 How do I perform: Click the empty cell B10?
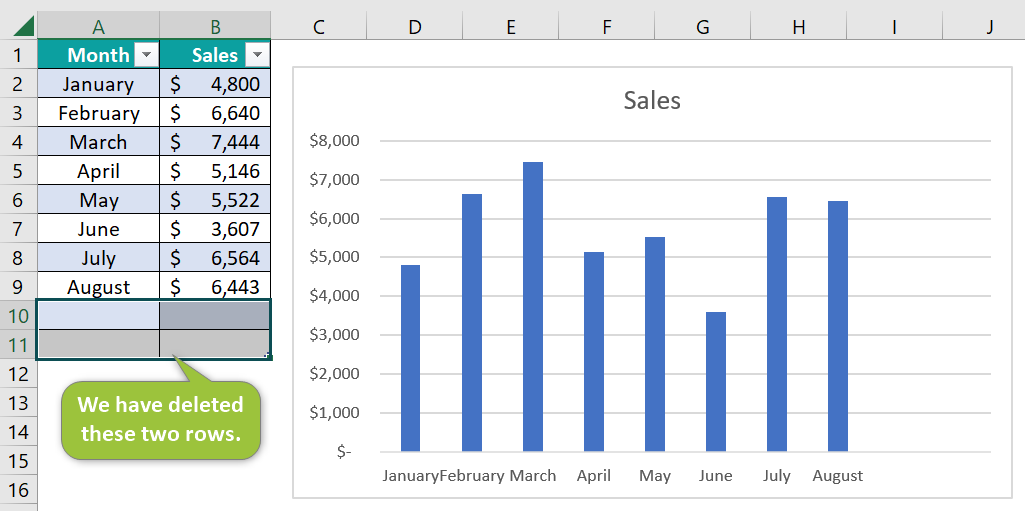215,316
